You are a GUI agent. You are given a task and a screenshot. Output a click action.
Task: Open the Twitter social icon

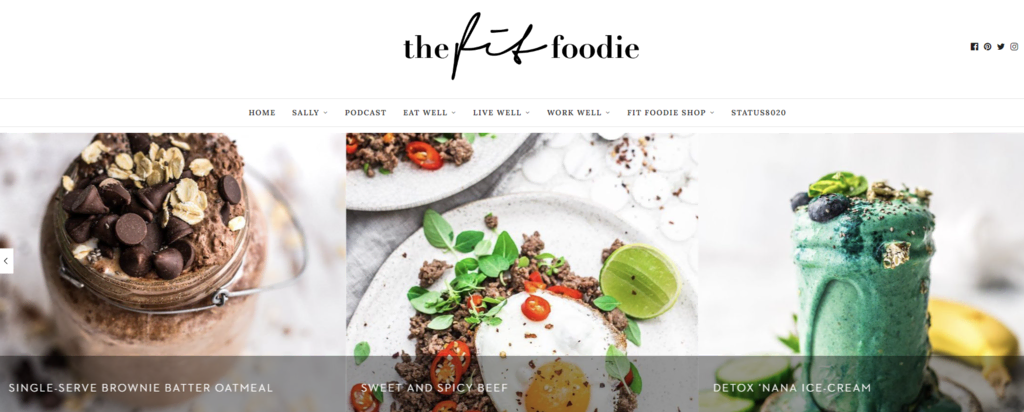(1000, 46)
